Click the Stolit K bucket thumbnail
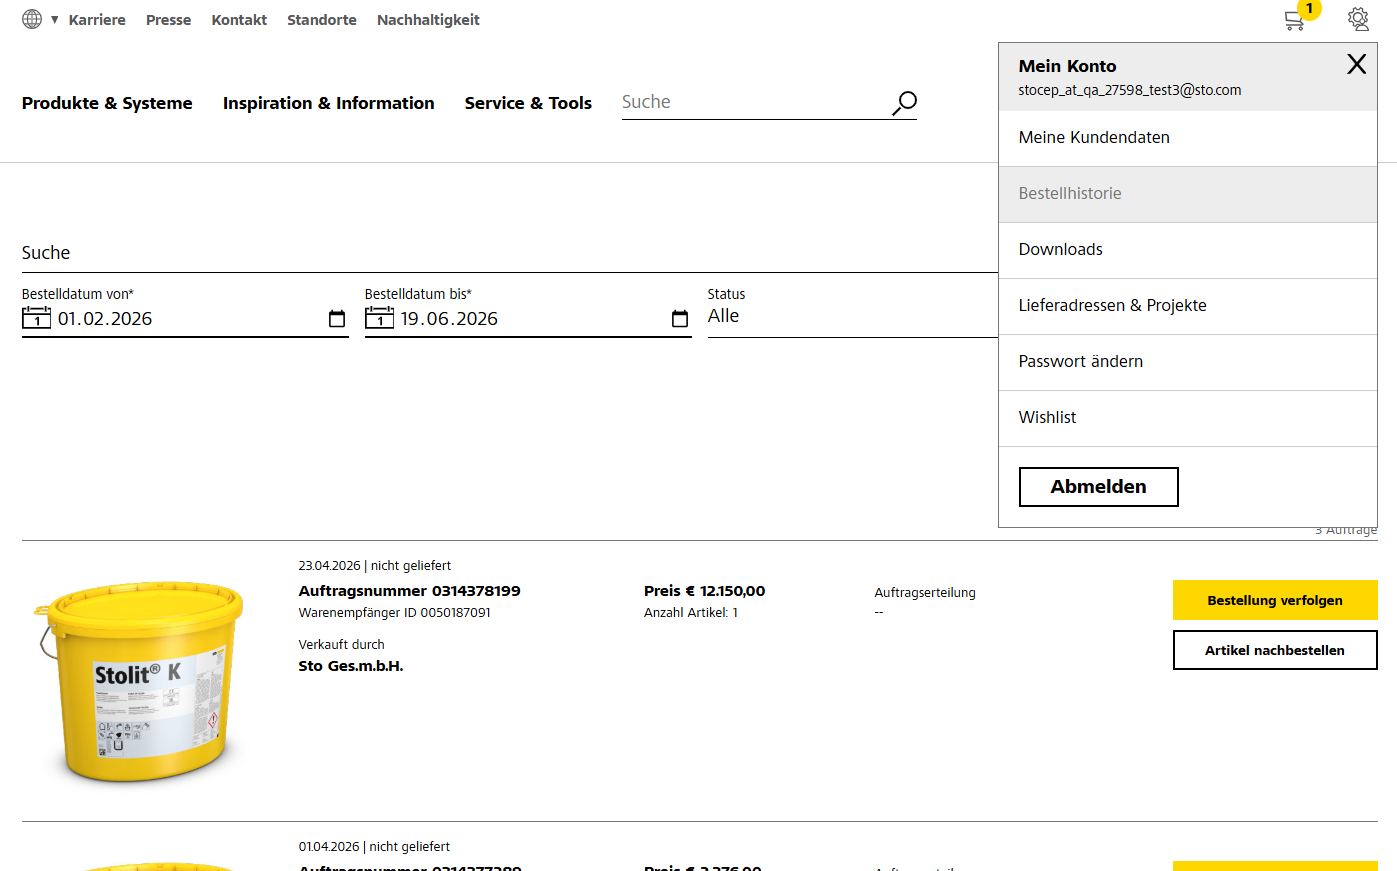The height and width of the screenshot is (871, 1397). point(139,681)
